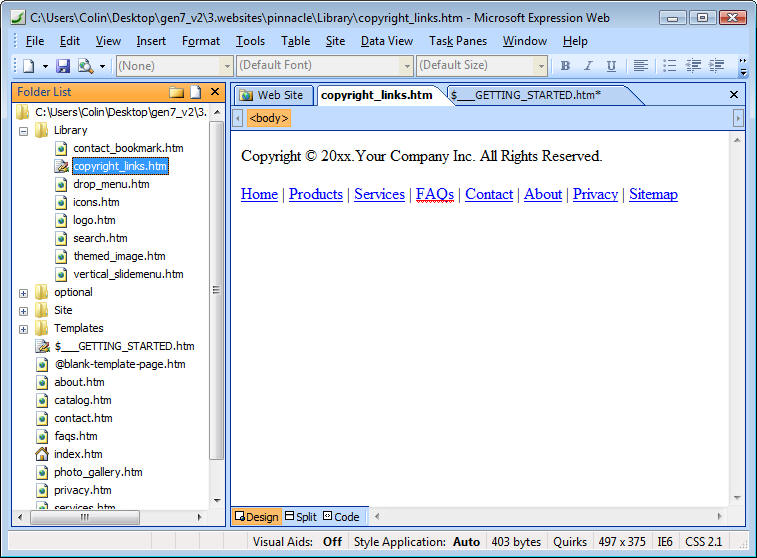
Task: Click the New Folder icon in Folder List
Action: [177, 92]
